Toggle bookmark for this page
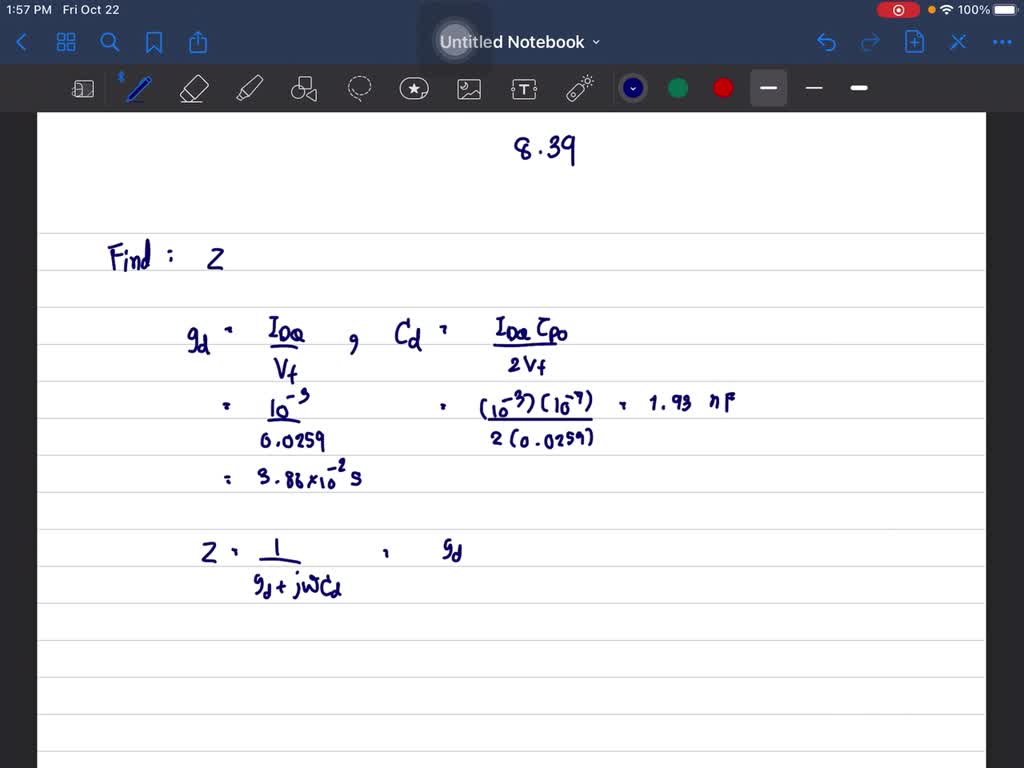1024x768 pixels. coord(154,42)
